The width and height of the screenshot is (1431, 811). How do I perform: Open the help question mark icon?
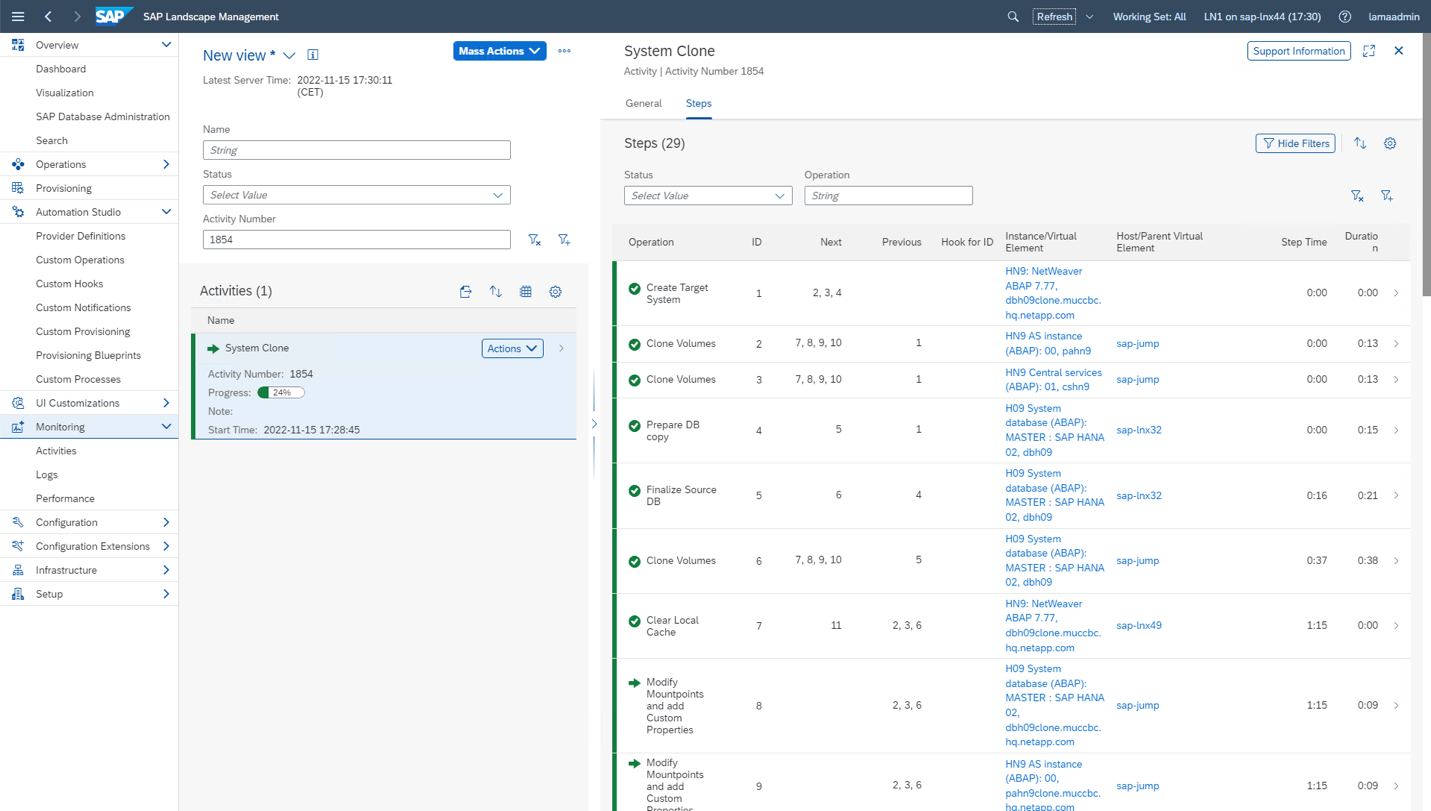[1345, 16]
